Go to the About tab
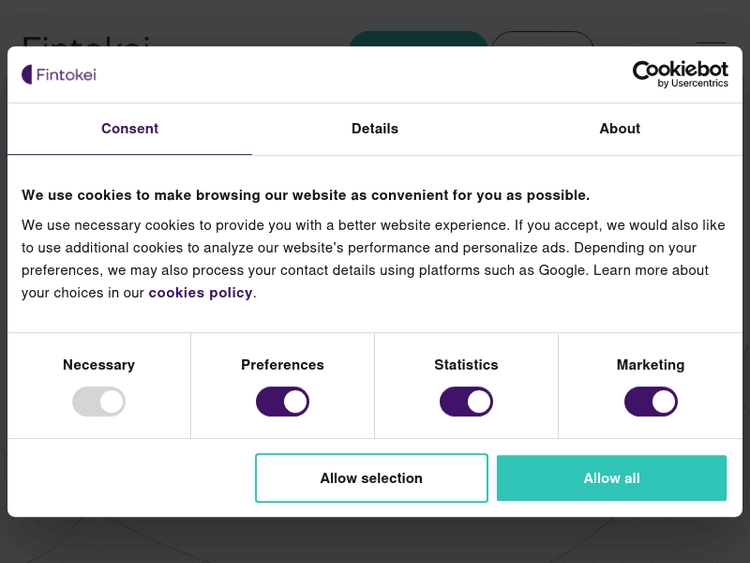Image resolution: width=750 pixels, height=563 pixels. 620,129
